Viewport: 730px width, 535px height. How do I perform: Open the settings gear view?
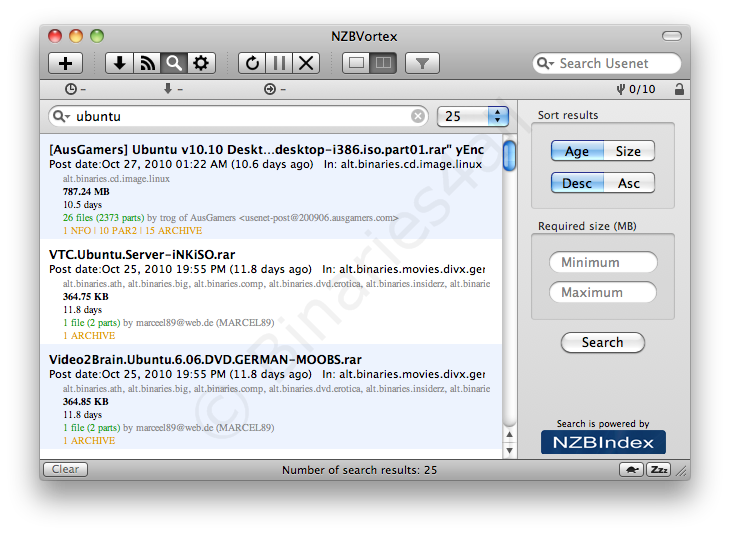201,63
